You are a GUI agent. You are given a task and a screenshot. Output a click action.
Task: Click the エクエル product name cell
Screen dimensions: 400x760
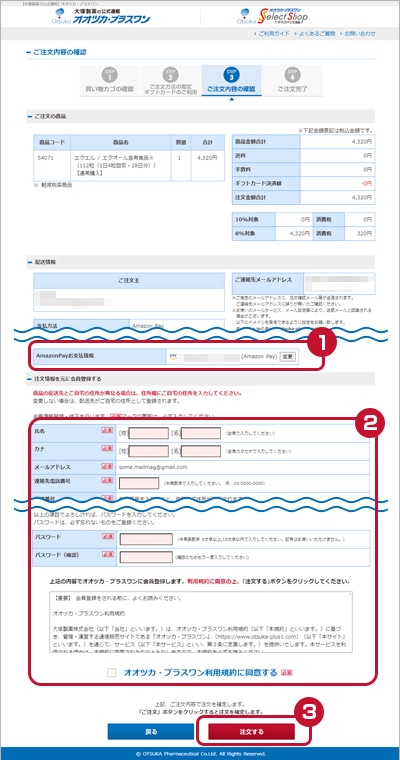(121, 166)
